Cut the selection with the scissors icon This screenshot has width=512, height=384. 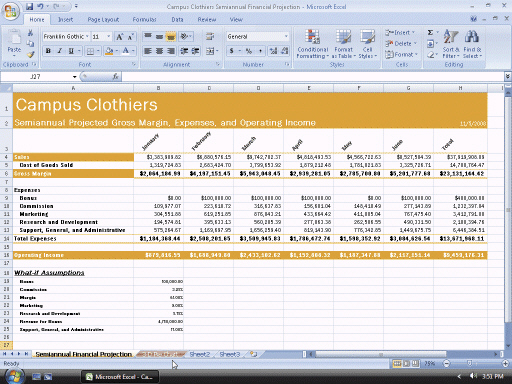tap(30, 33)
